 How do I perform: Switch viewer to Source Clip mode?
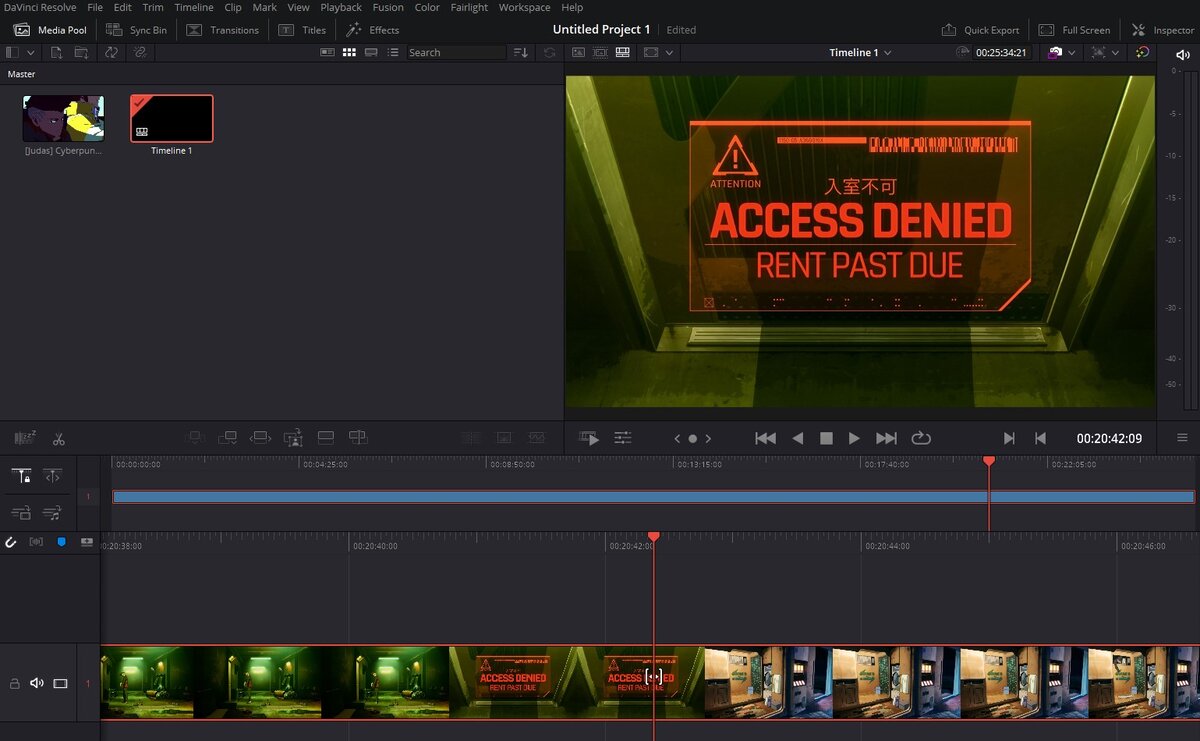coord(578,52)
